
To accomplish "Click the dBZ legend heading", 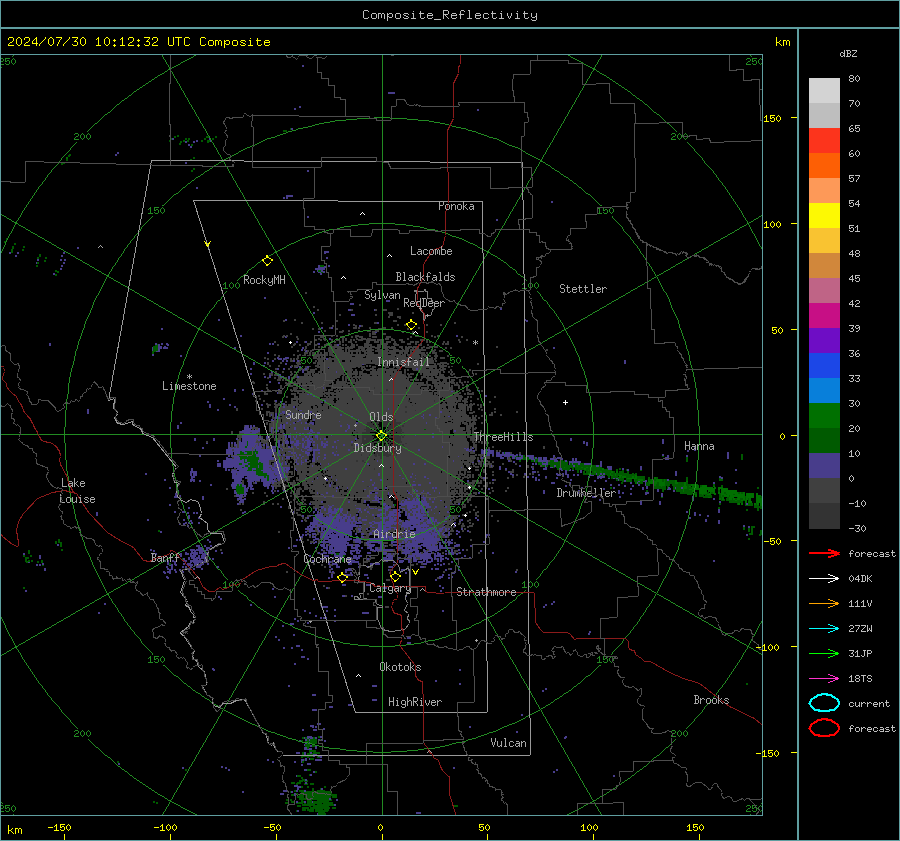I will coord(848,53).
